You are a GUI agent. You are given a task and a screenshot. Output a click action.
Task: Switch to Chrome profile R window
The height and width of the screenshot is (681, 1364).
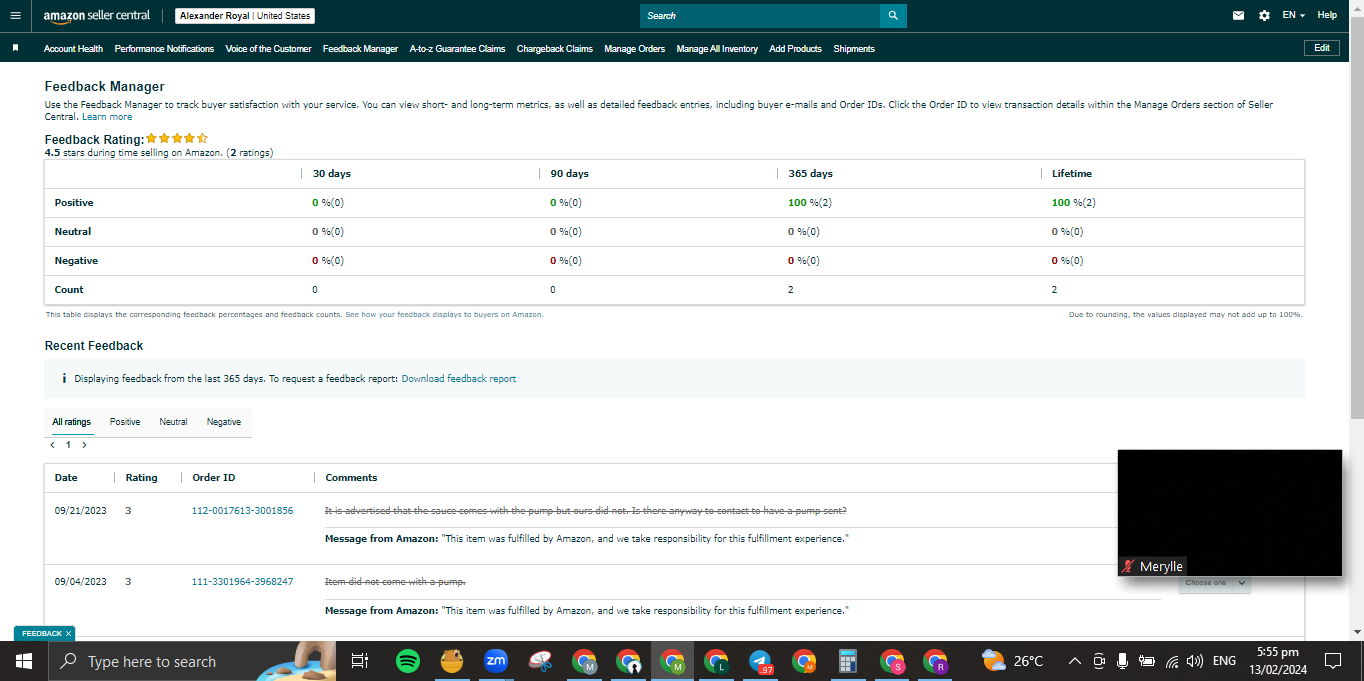click(936, 661)
